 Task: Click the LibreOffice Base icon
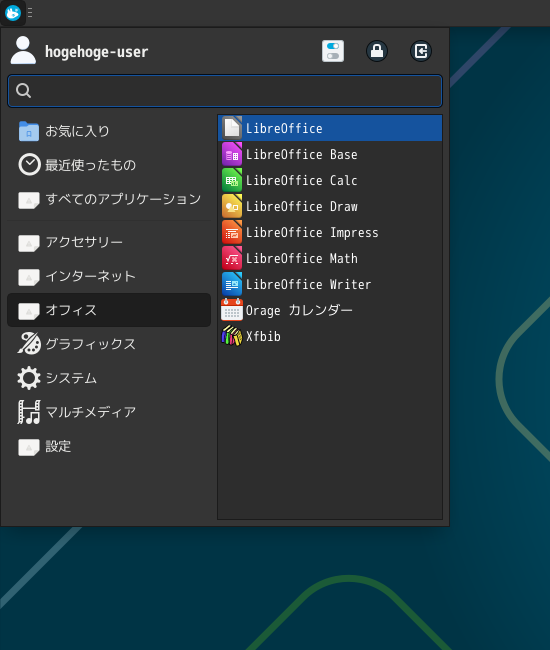click(x=232, y=154)
